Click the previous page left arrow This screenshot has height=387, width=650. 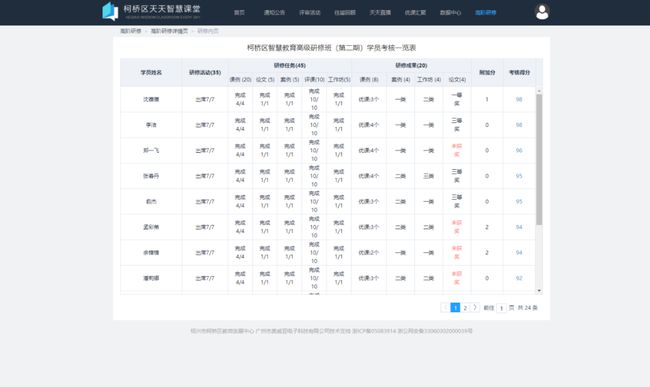click(x=445, y=307)
